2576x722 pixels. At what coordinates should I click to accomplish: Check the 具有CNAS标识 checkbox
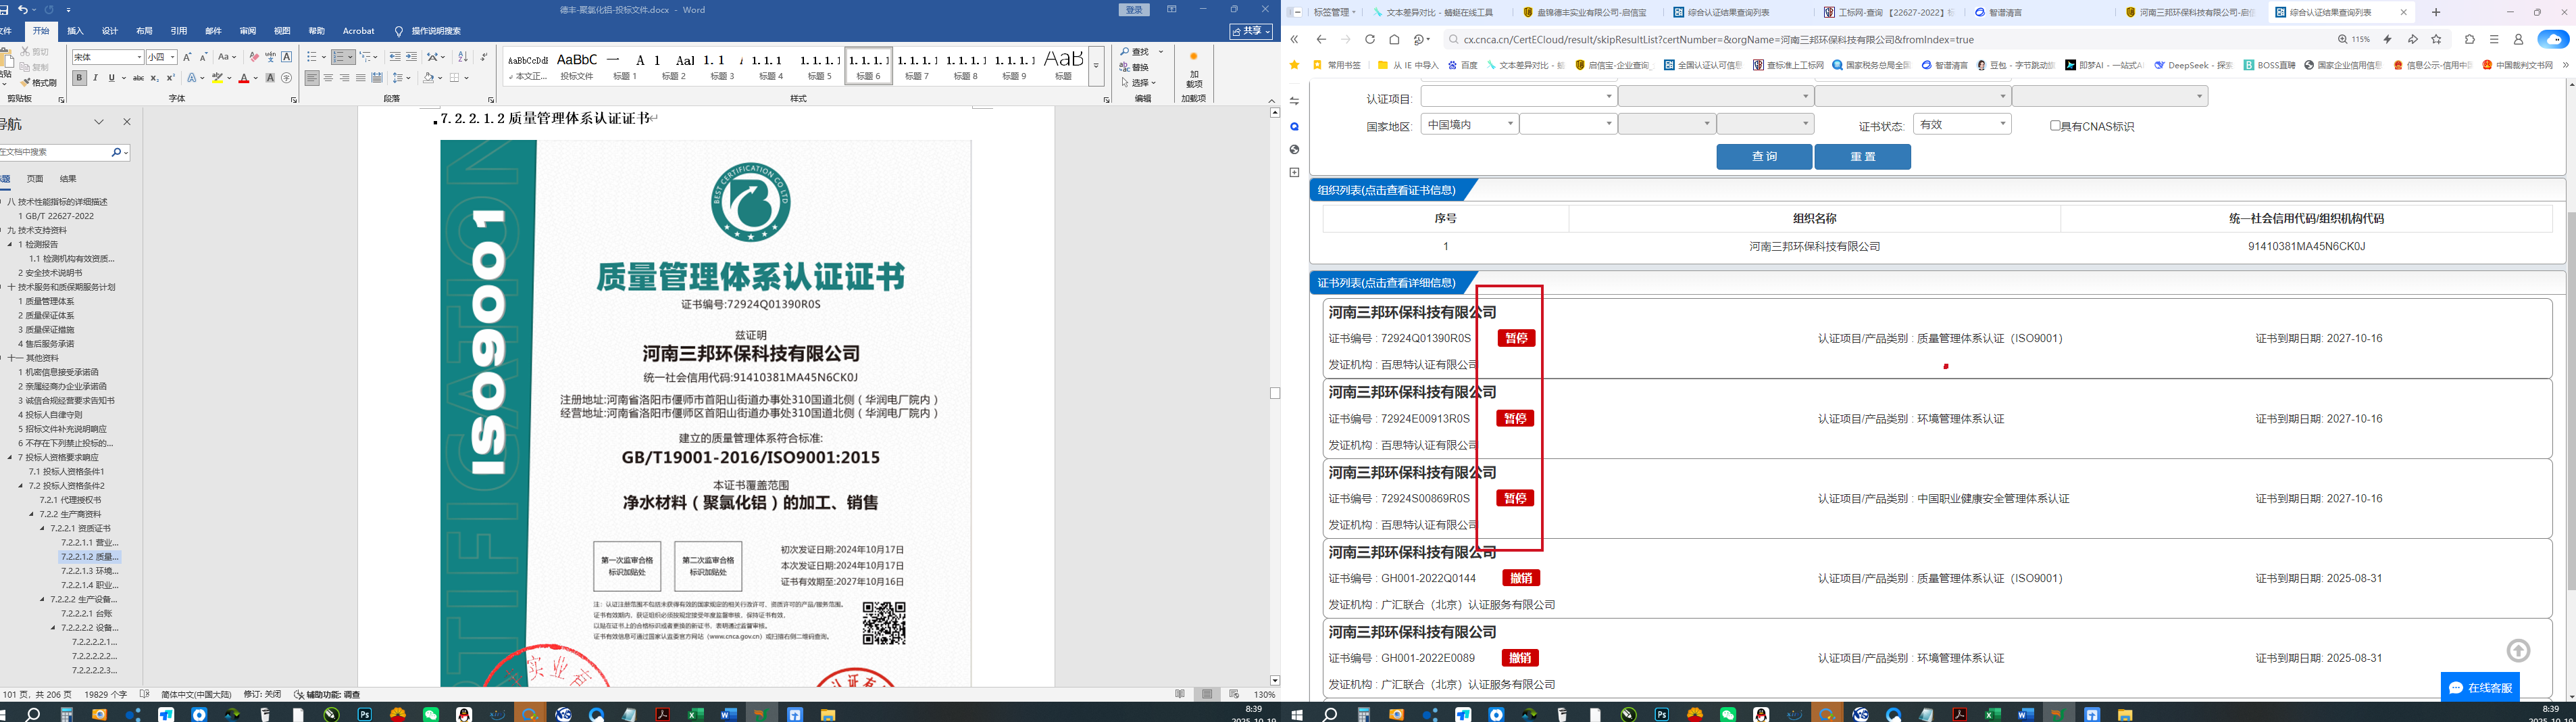2055,126
